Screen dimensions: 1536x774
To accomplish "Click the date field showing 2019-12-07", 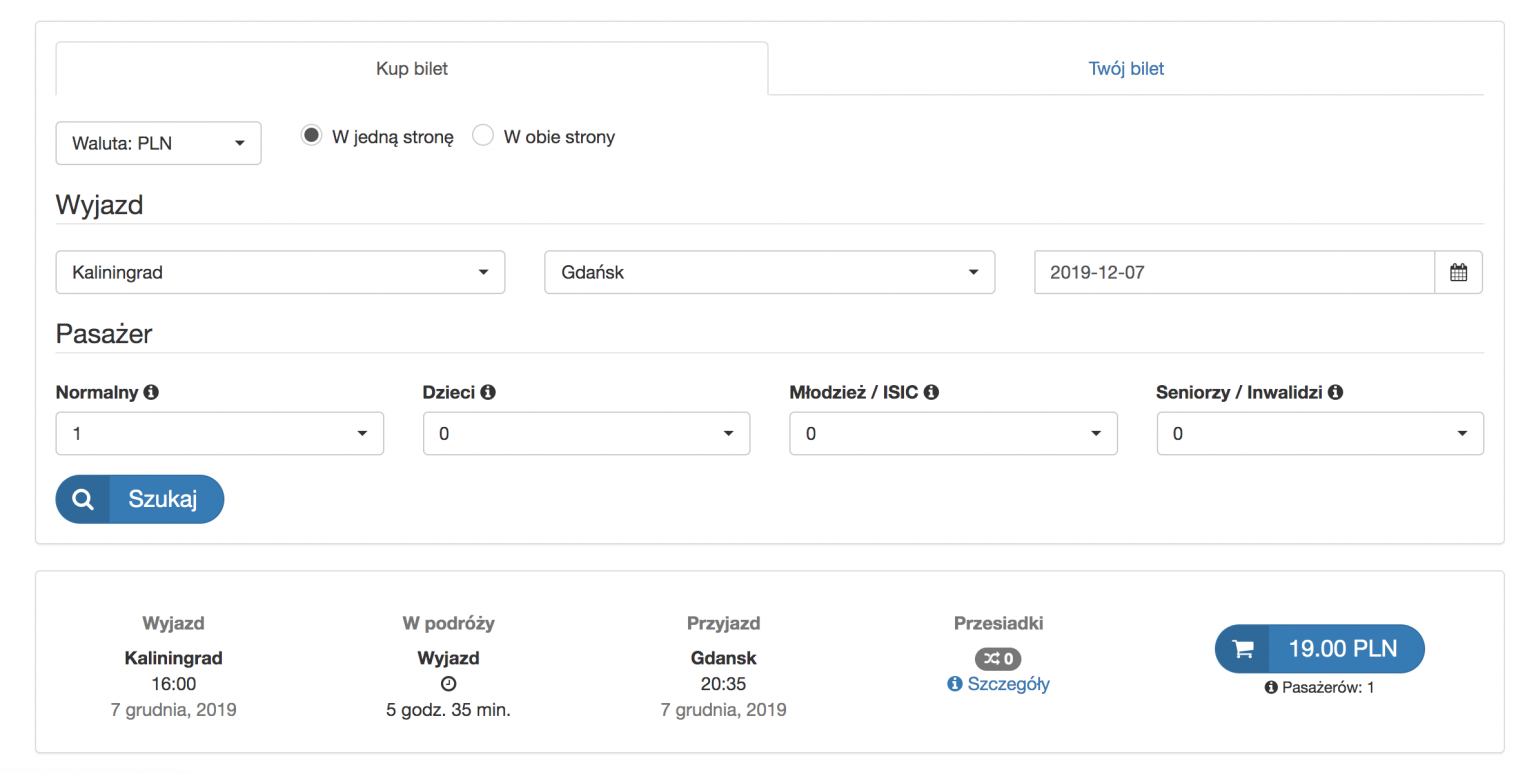I will click(1234, 272).
